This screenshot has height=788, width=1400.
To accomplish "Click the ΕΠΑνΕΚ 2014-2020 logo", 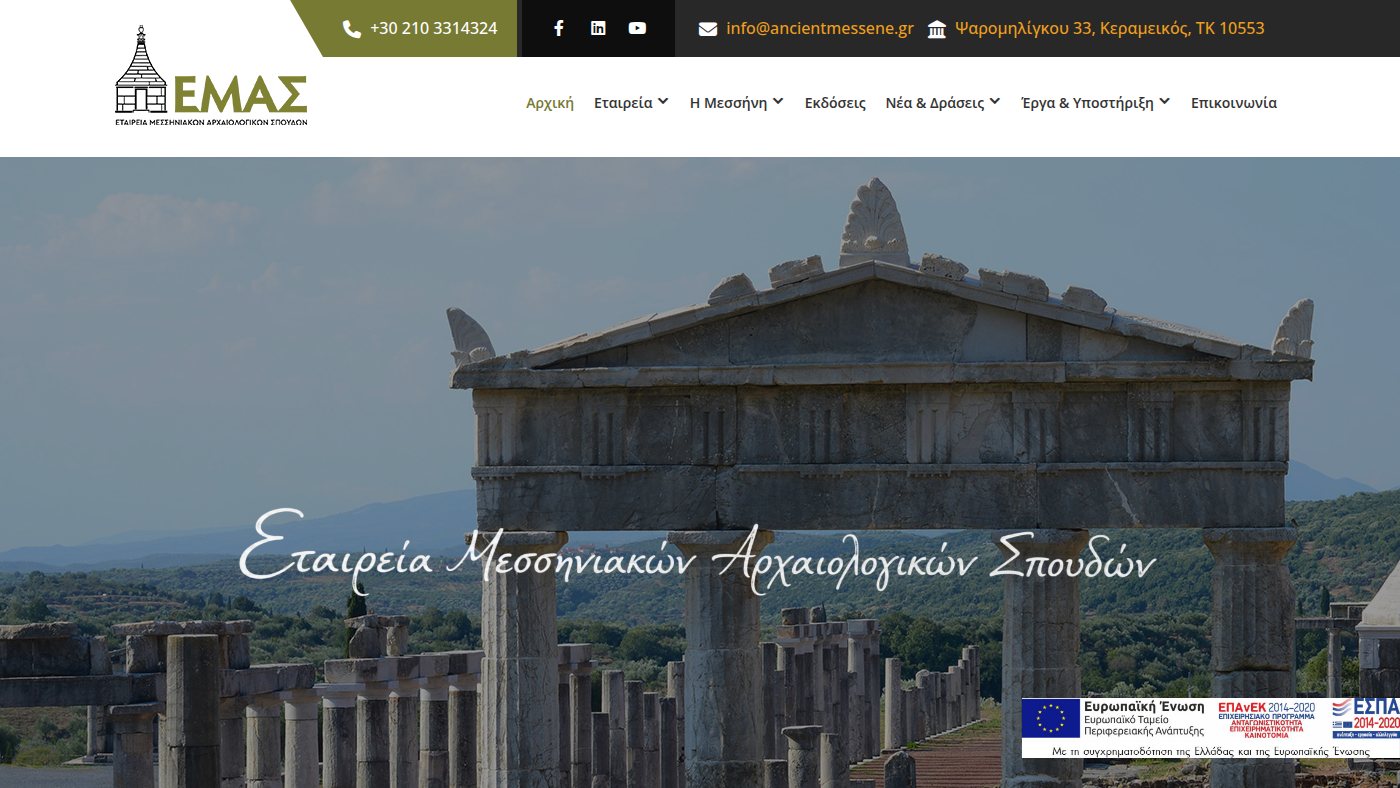I will point(1266,719).
